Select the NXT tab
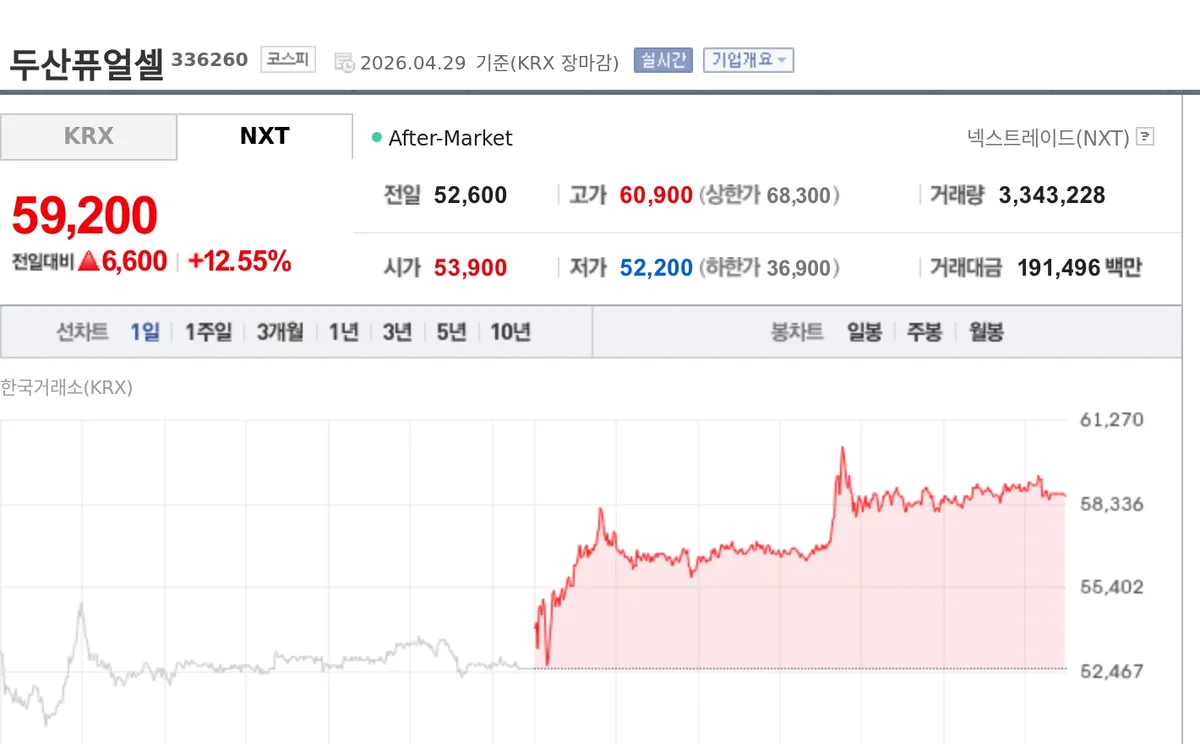1200x744 pixels. point(265,136)
